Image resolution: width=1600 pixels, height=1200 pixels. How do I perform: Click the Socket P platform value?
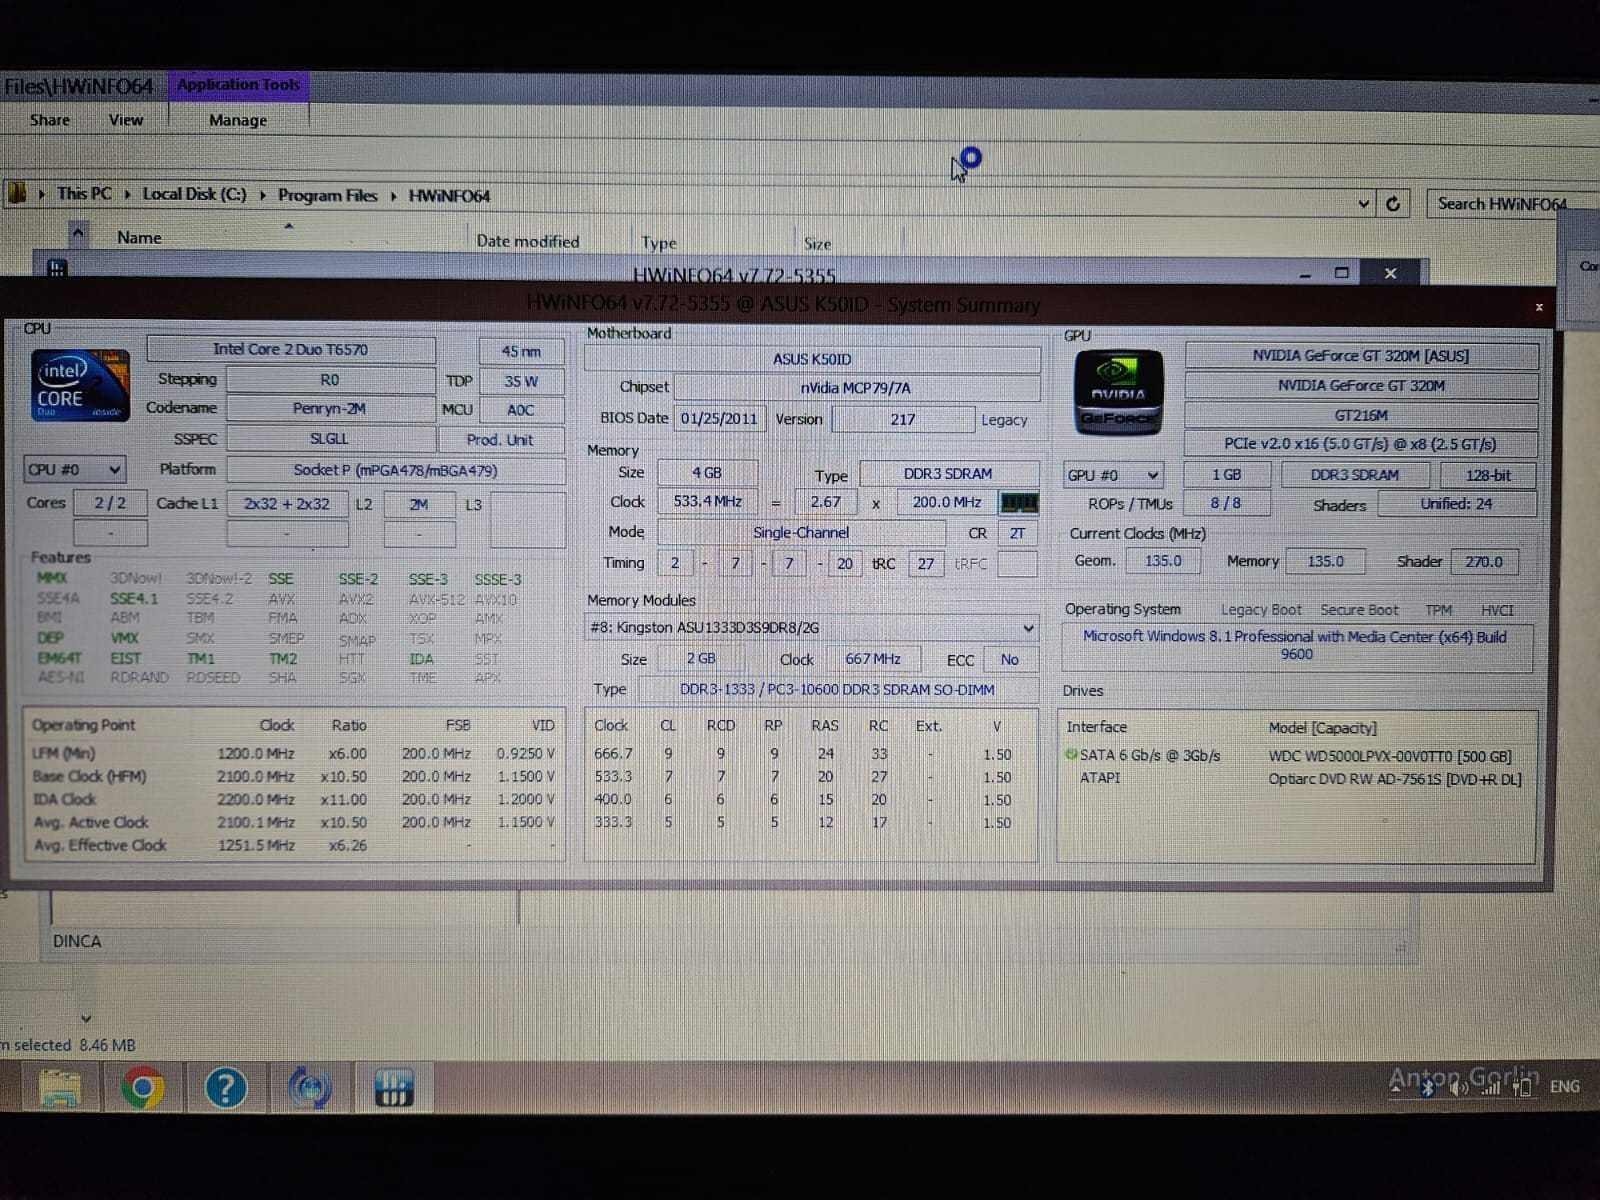click(x=395, y=470)
